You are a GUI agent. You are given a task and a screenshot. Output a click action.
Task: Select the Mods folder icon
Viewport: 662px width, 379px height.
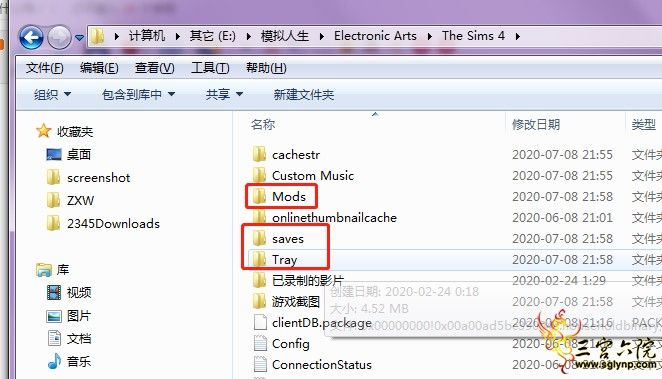tap(259, 196)
